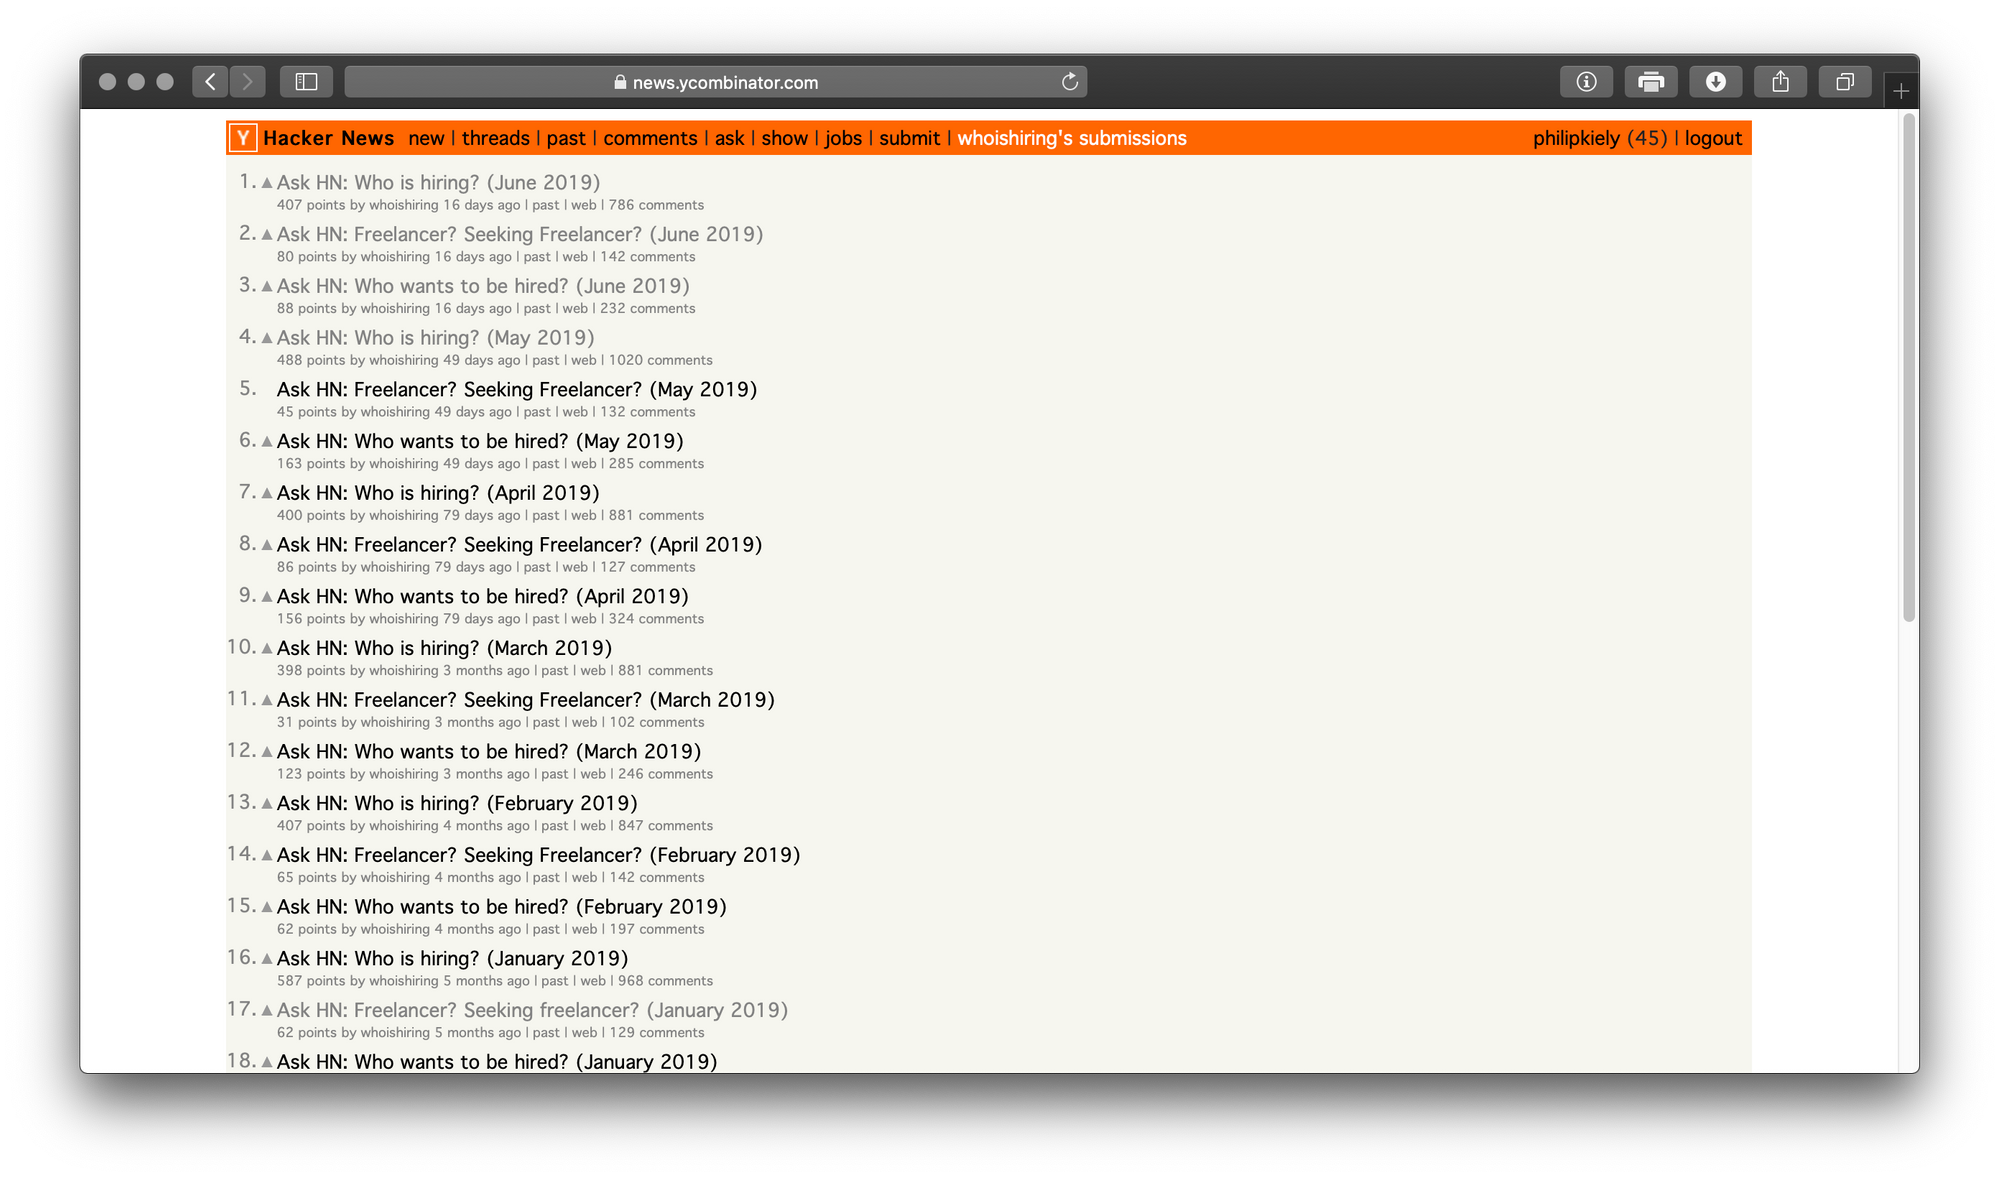
Task: Go to the jobs section
Action: pos(843,138)
